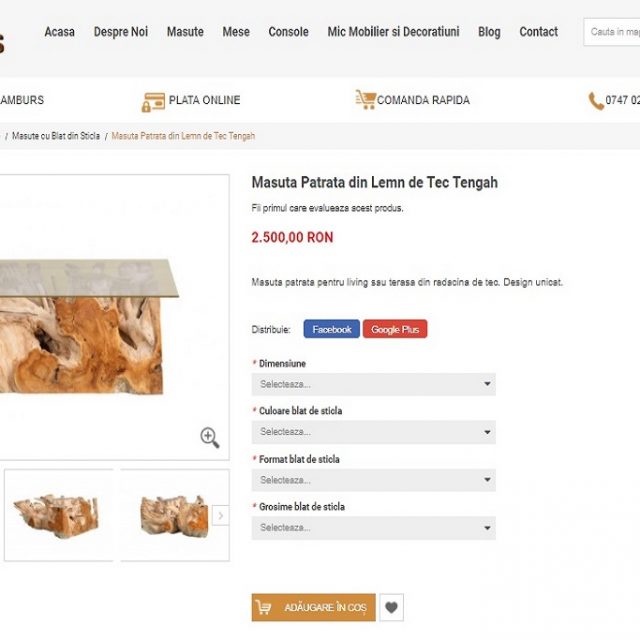The image size is (640, 640).
Task: Click the cart icon in Adaugare in cos
Action: point(264,607)
